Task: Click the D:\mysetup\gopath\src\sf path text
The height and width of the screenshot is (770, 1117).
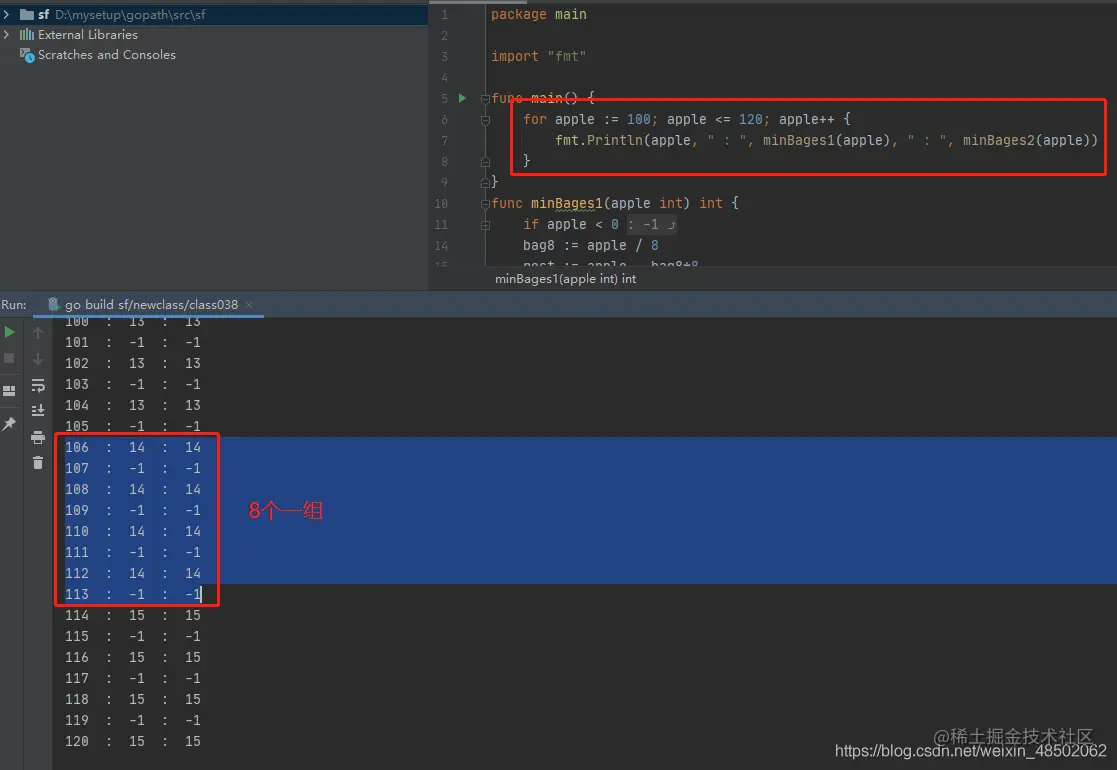Action: click(130, 14)
